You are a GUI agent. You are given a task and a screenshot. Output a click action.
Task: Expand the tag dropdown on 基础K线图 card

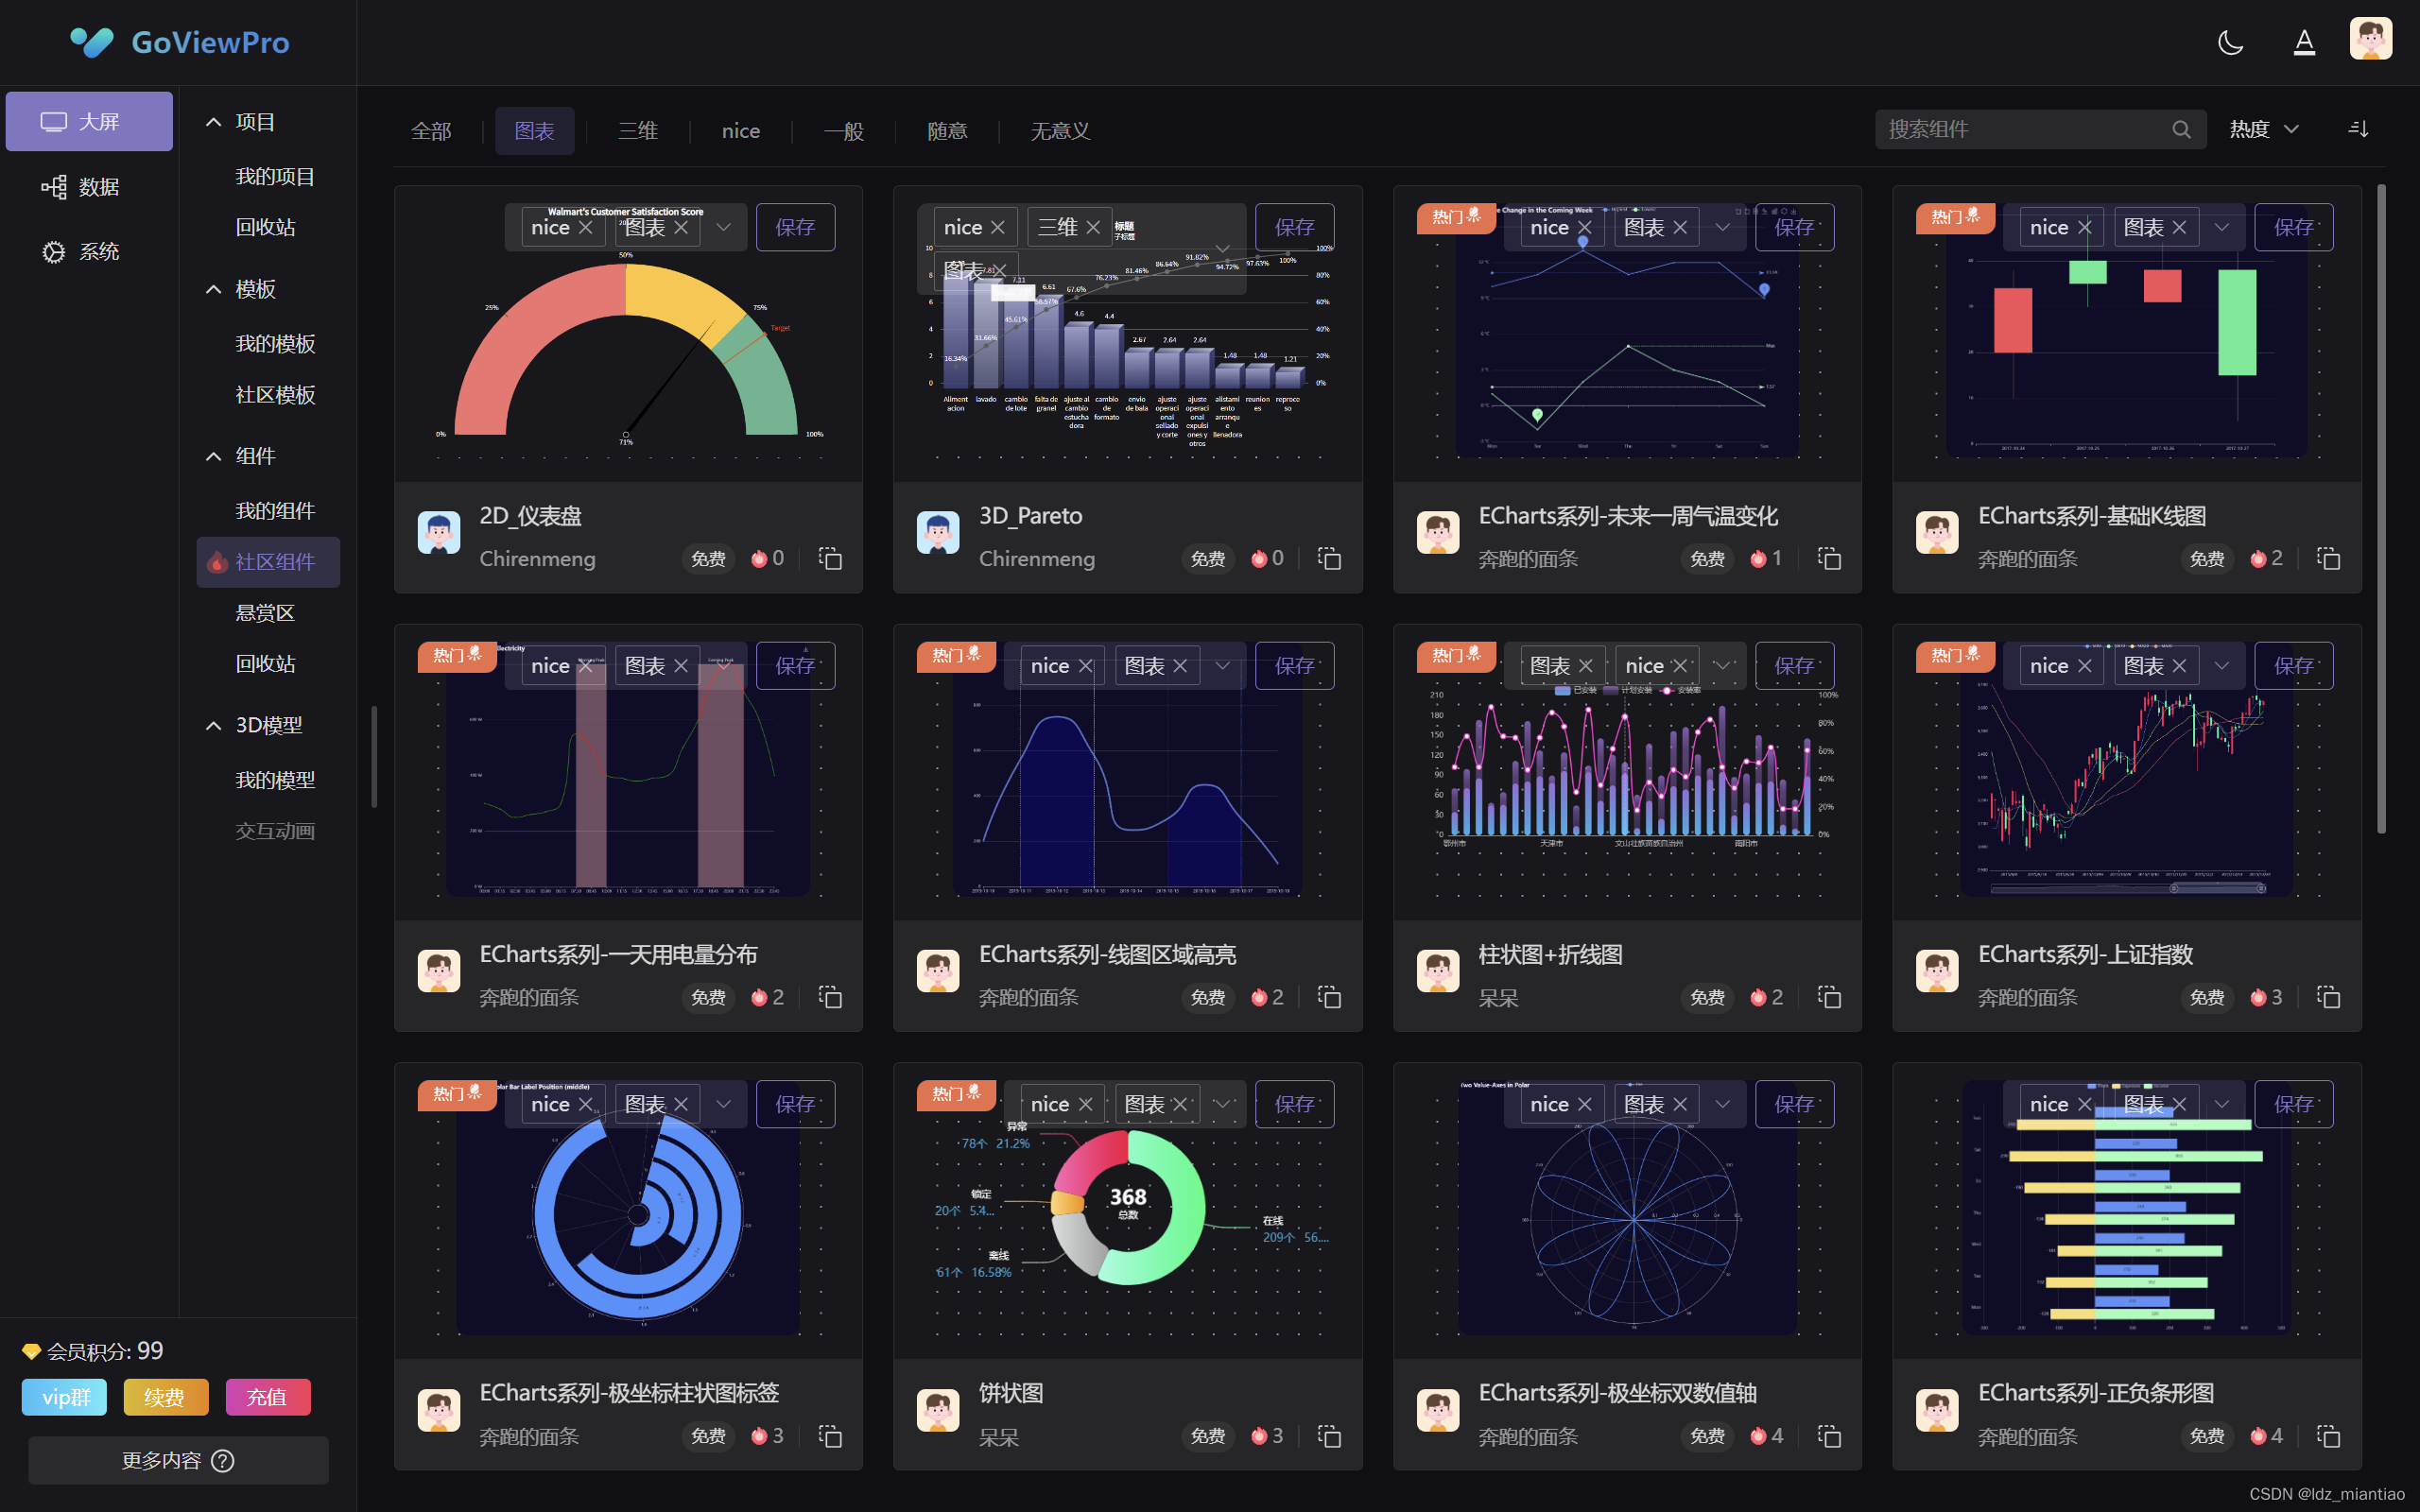[2223, 227]
